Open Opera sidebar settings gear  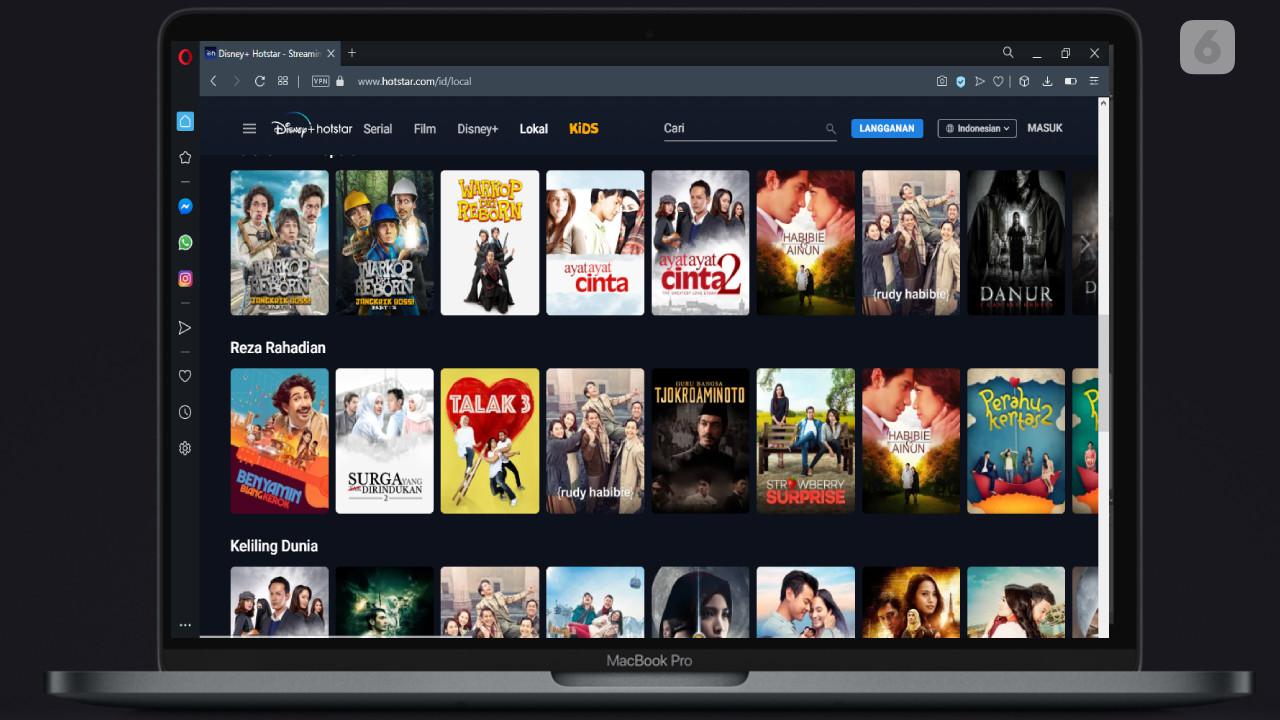coord(185,448)
